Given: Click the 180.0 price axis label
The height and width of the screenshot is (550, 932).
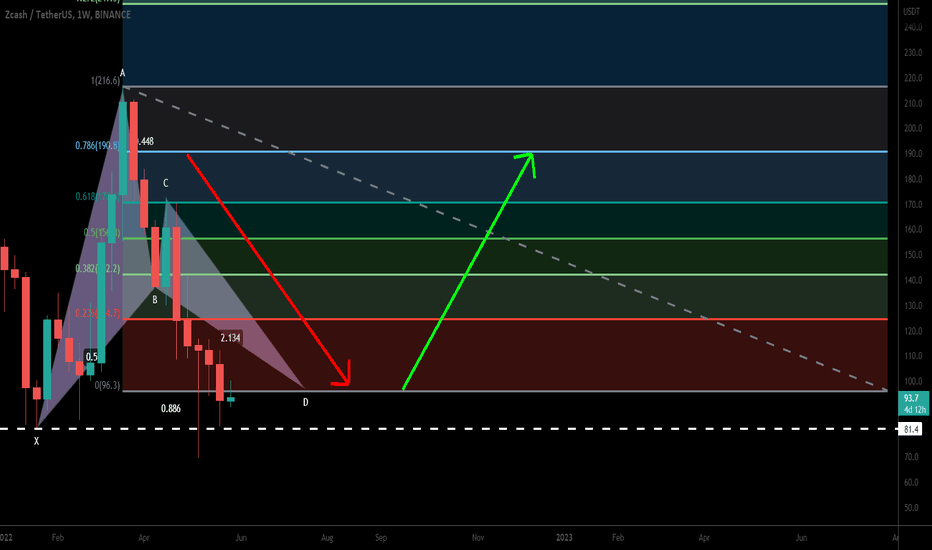Looking at the screenshot, I should tap(913, 179).
